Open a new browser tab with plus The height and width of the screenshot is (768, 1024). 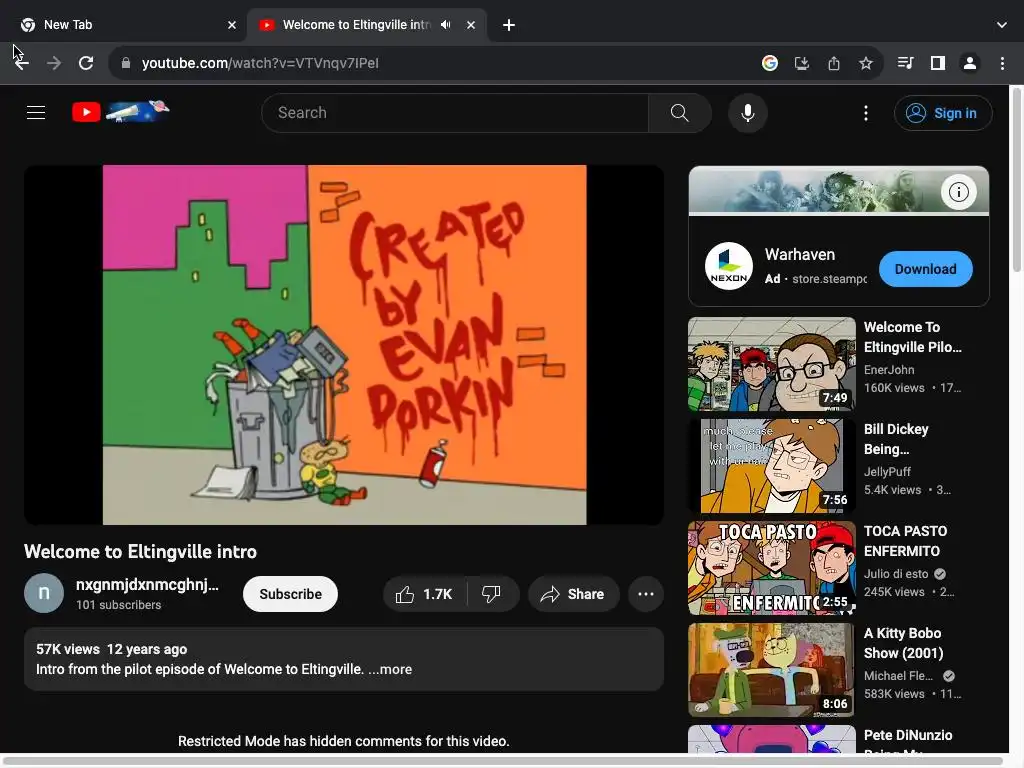pyautogui.click(x=509, y=25)
